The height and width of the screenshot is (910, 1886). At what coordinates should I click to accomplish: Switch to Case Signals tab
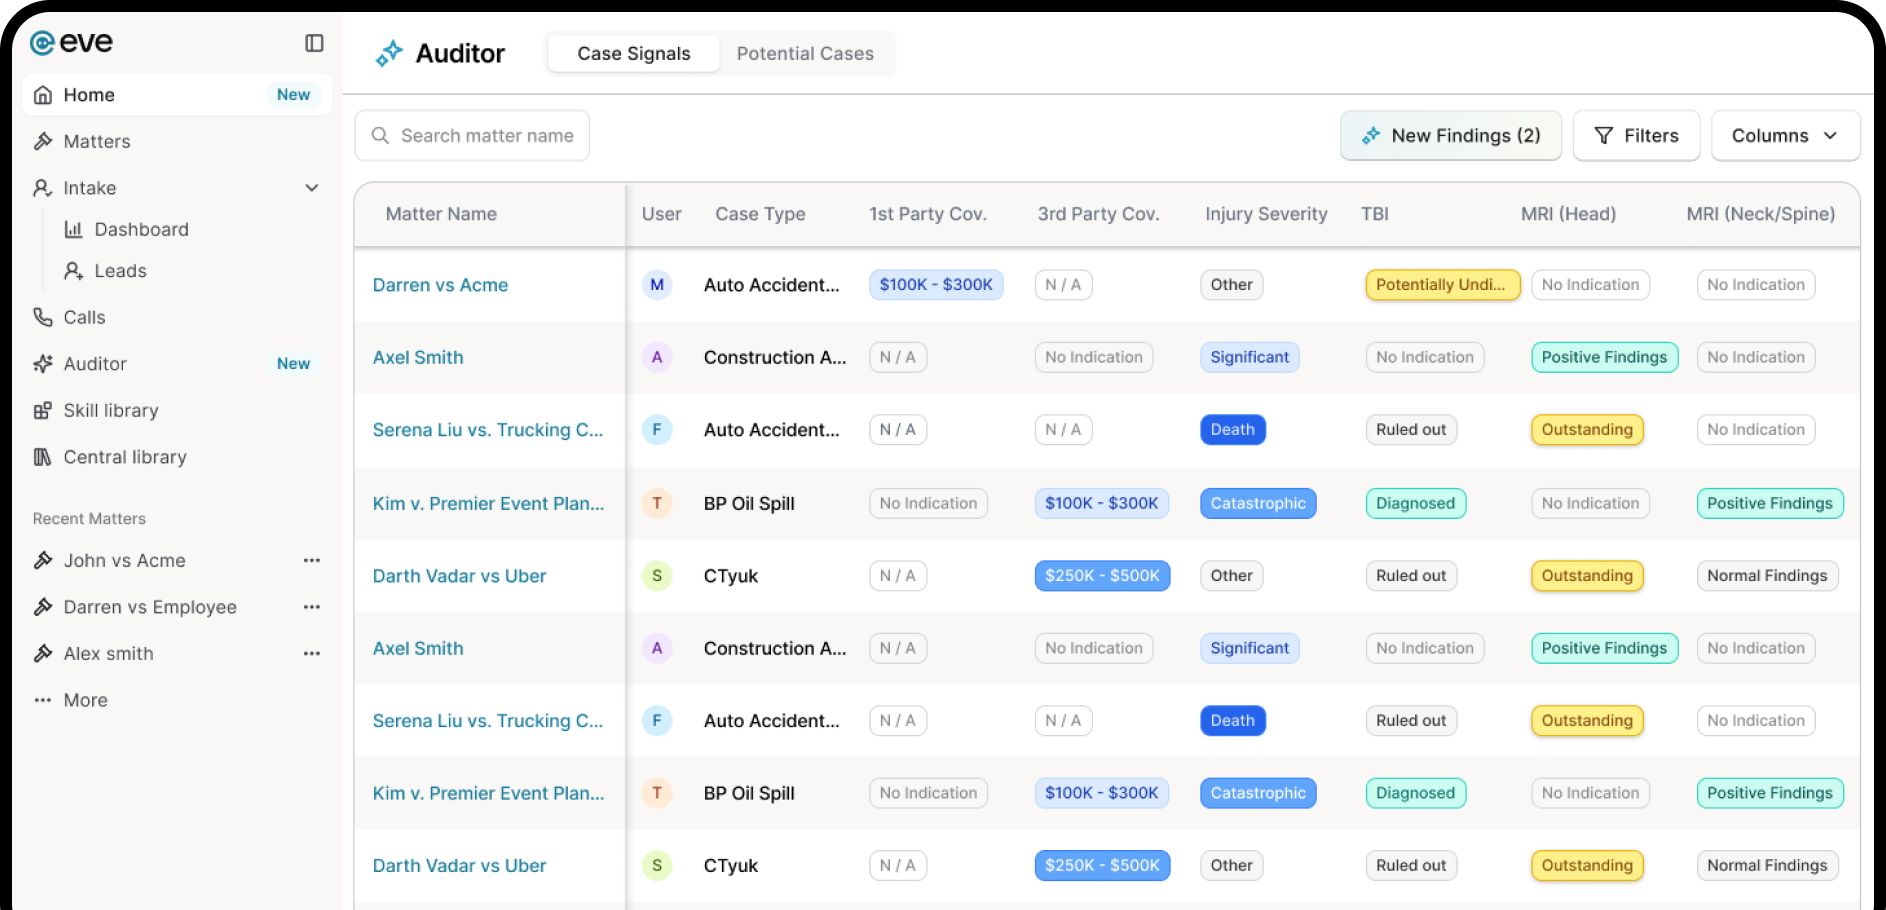(634, 54)
